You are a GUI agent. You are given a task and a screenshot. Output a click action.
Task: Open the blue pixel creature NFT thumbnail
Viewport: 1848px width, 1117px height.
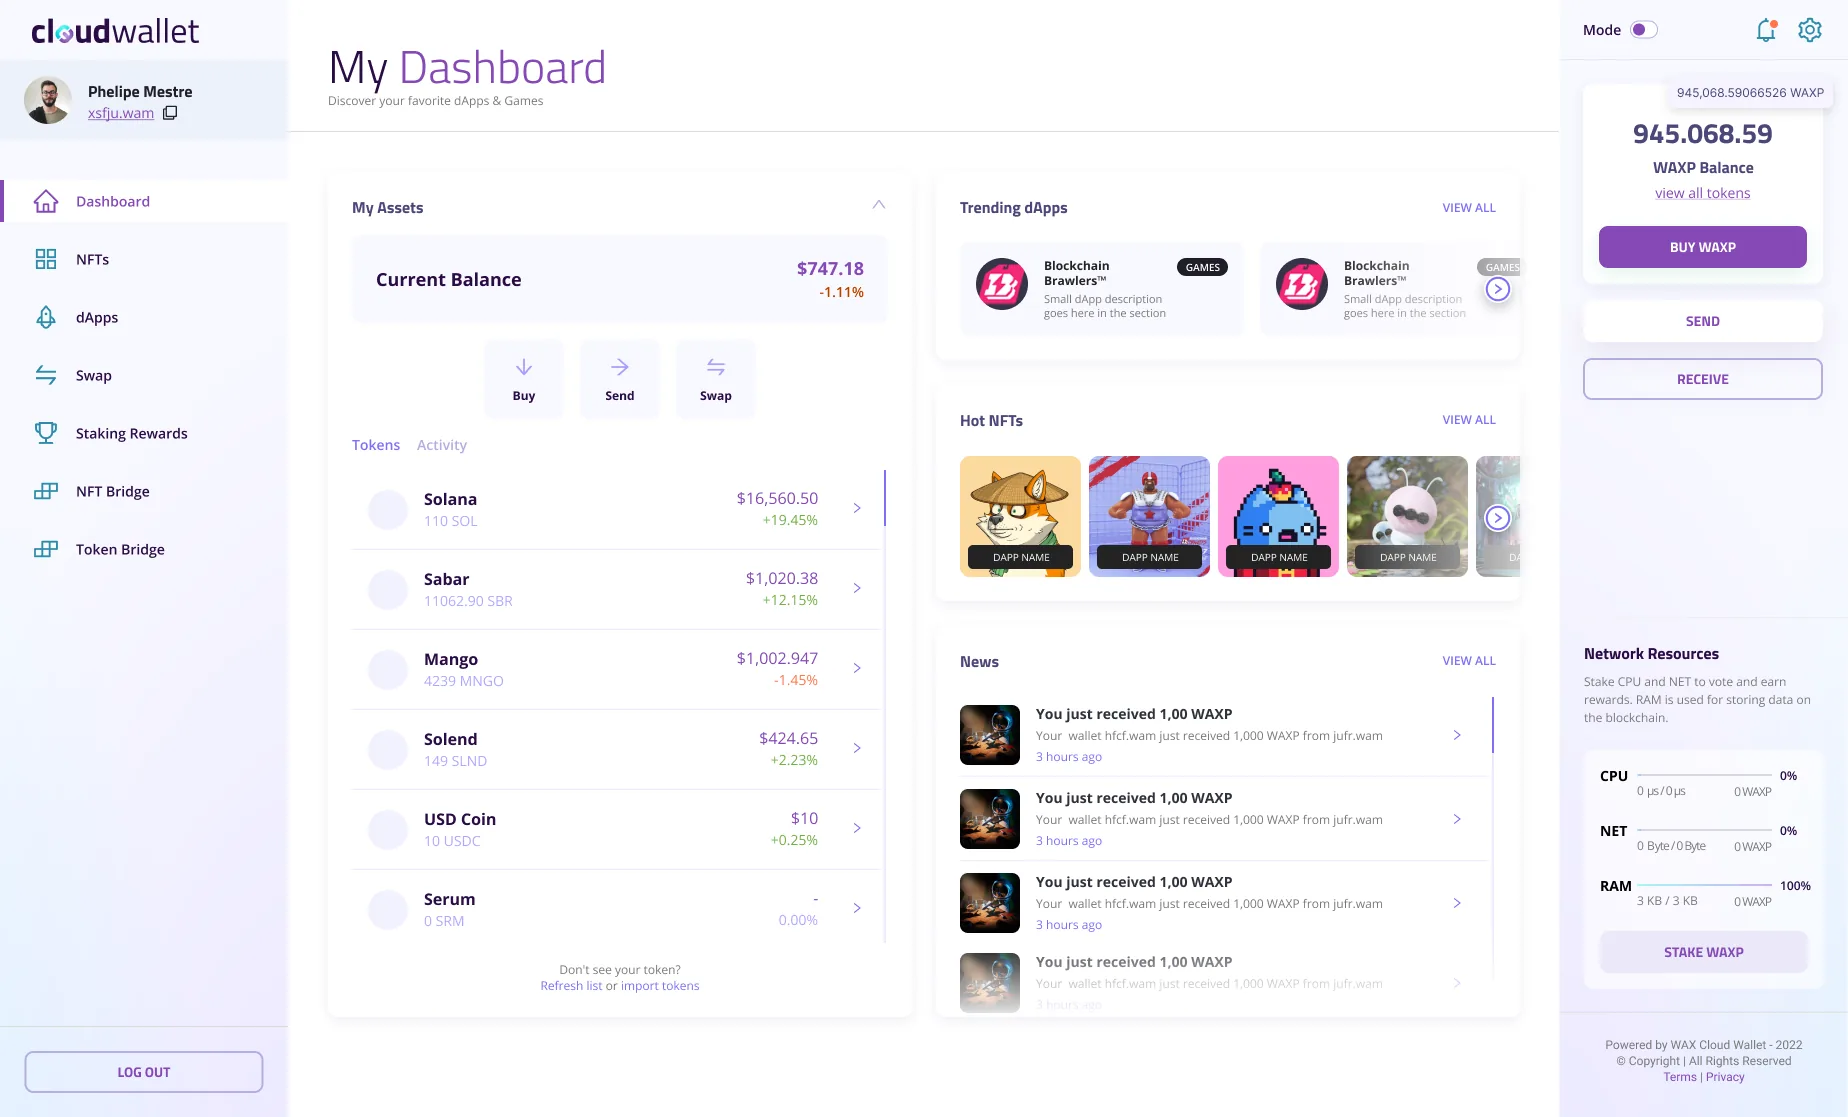coord(1278,516)
